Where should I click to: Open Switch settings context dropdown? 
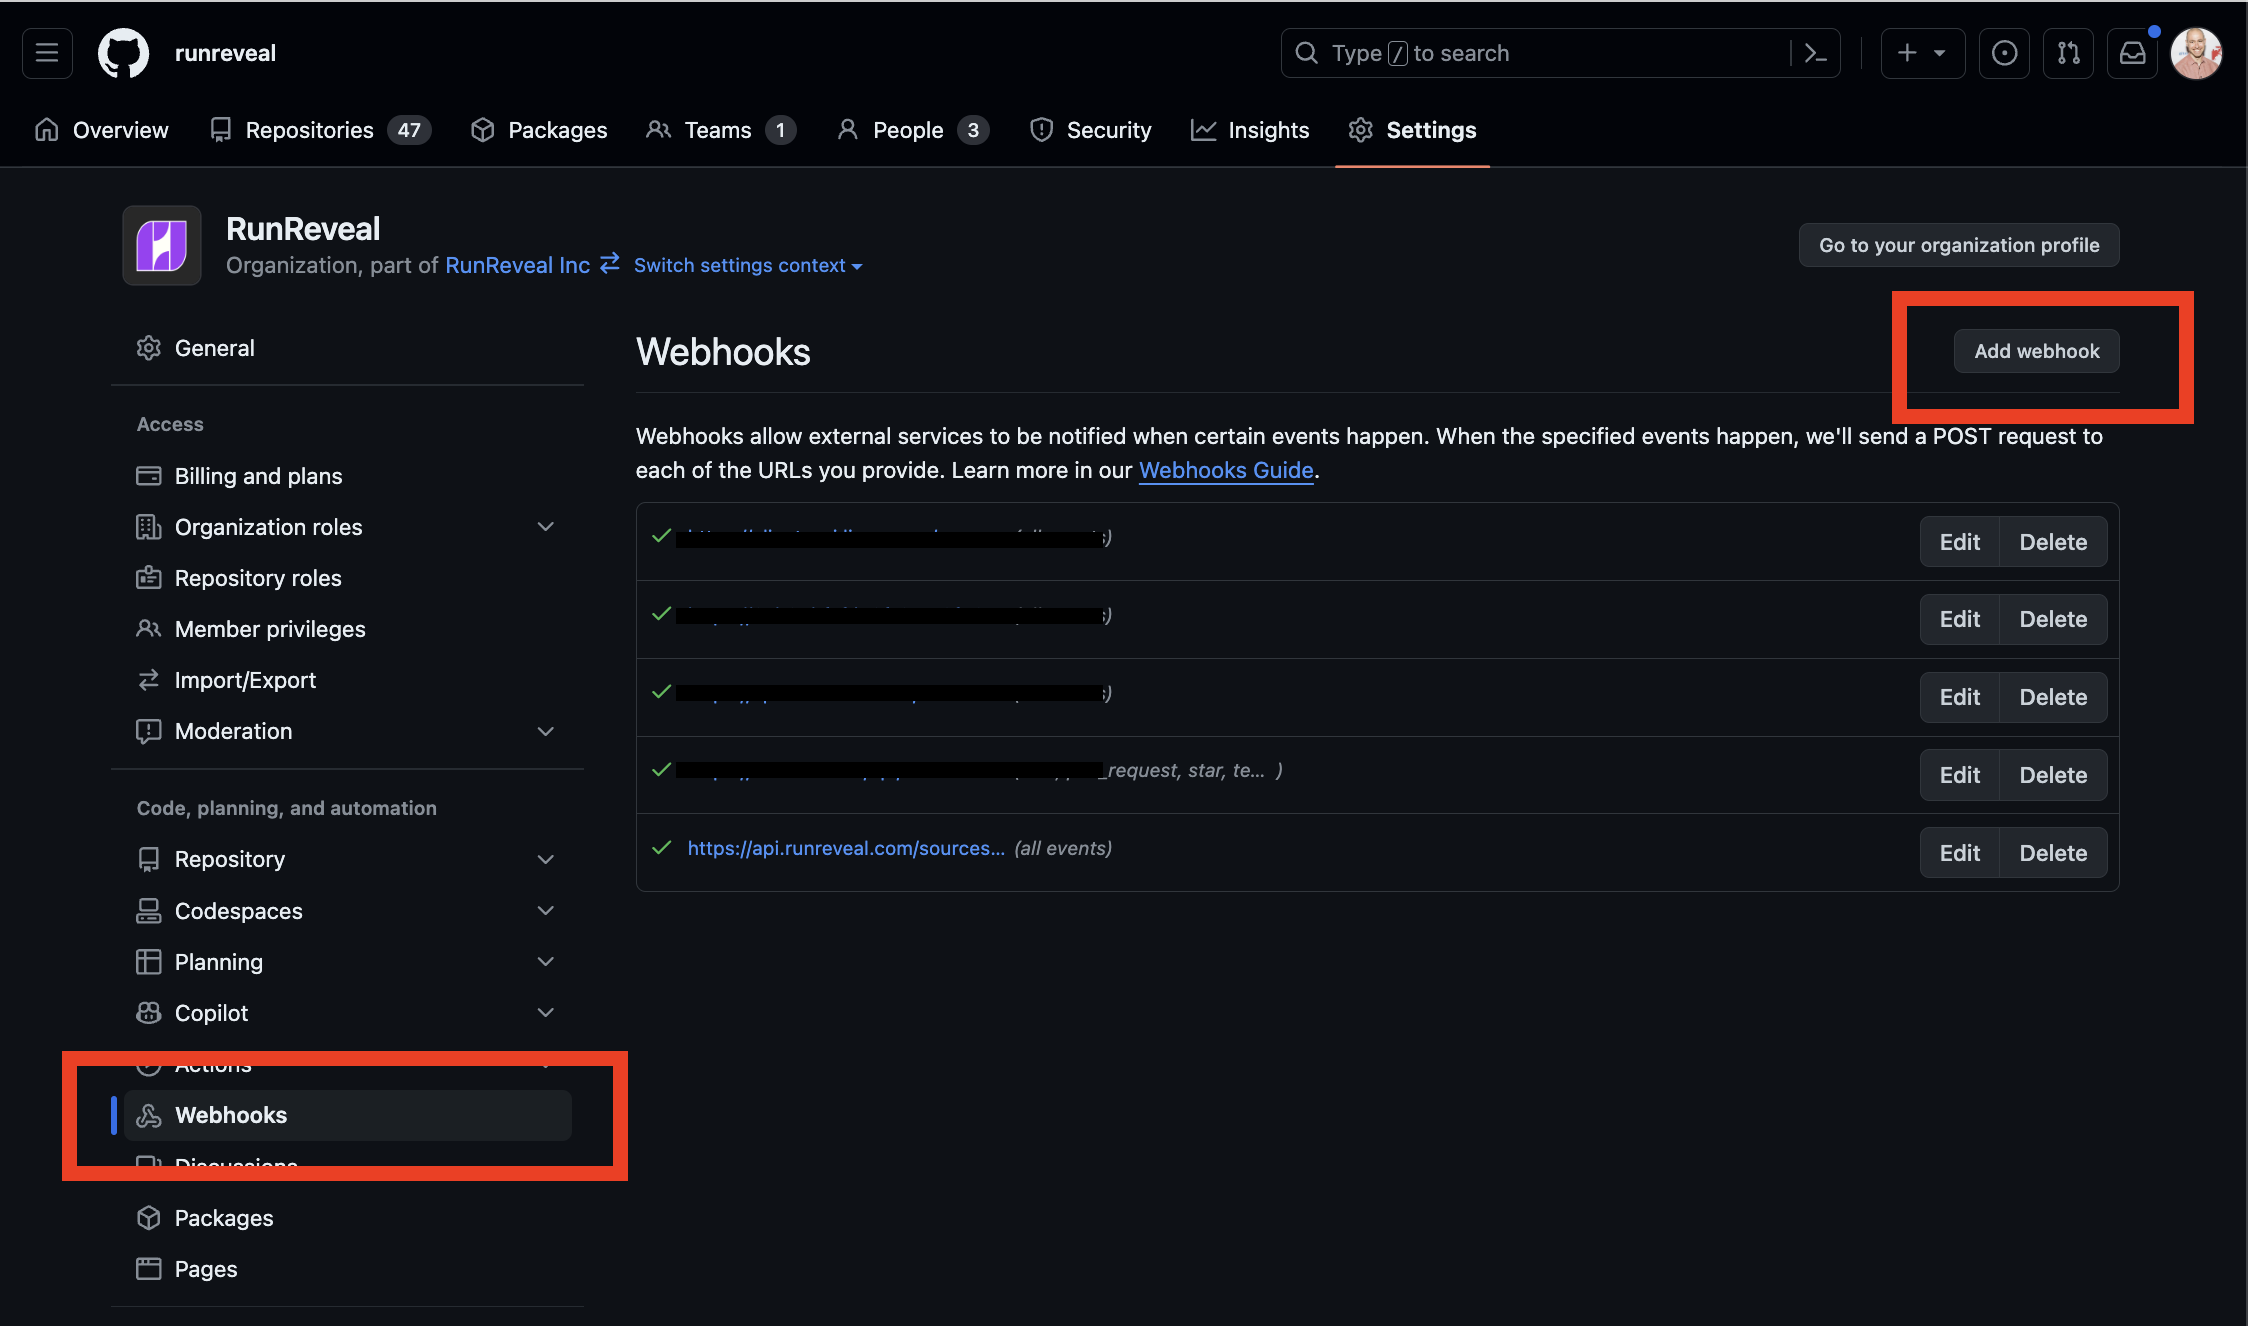pyautogui.click(x=747, y=265)
